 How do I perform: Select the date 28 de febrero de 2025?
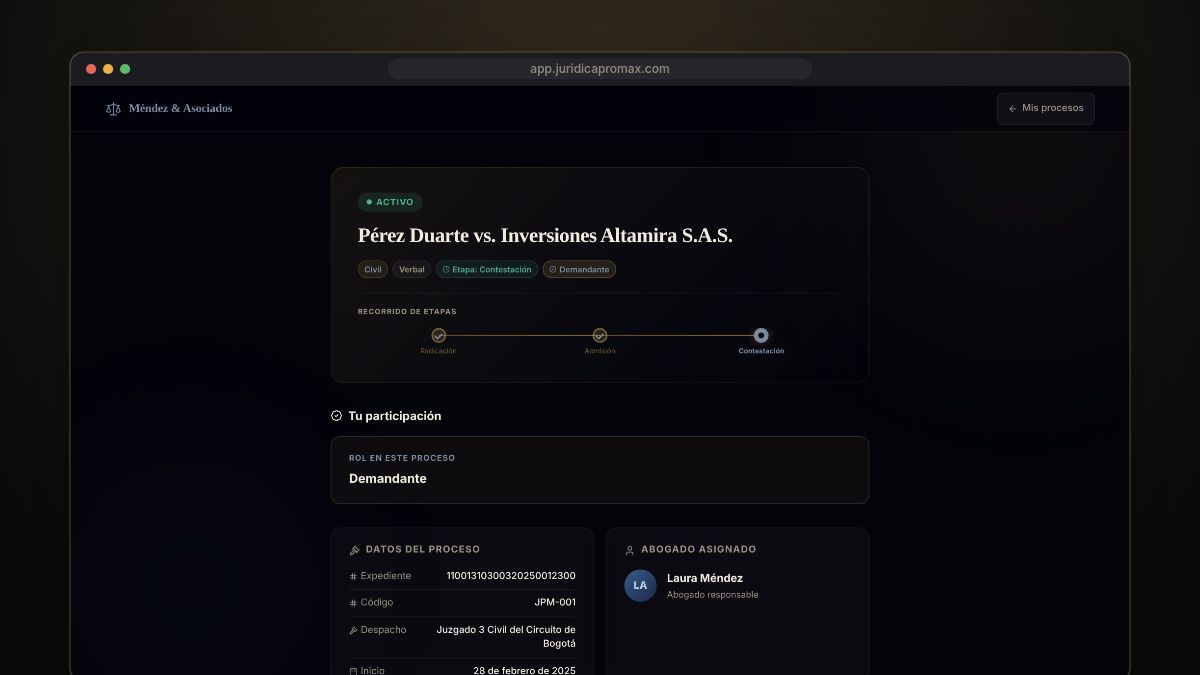coord(524,670)
